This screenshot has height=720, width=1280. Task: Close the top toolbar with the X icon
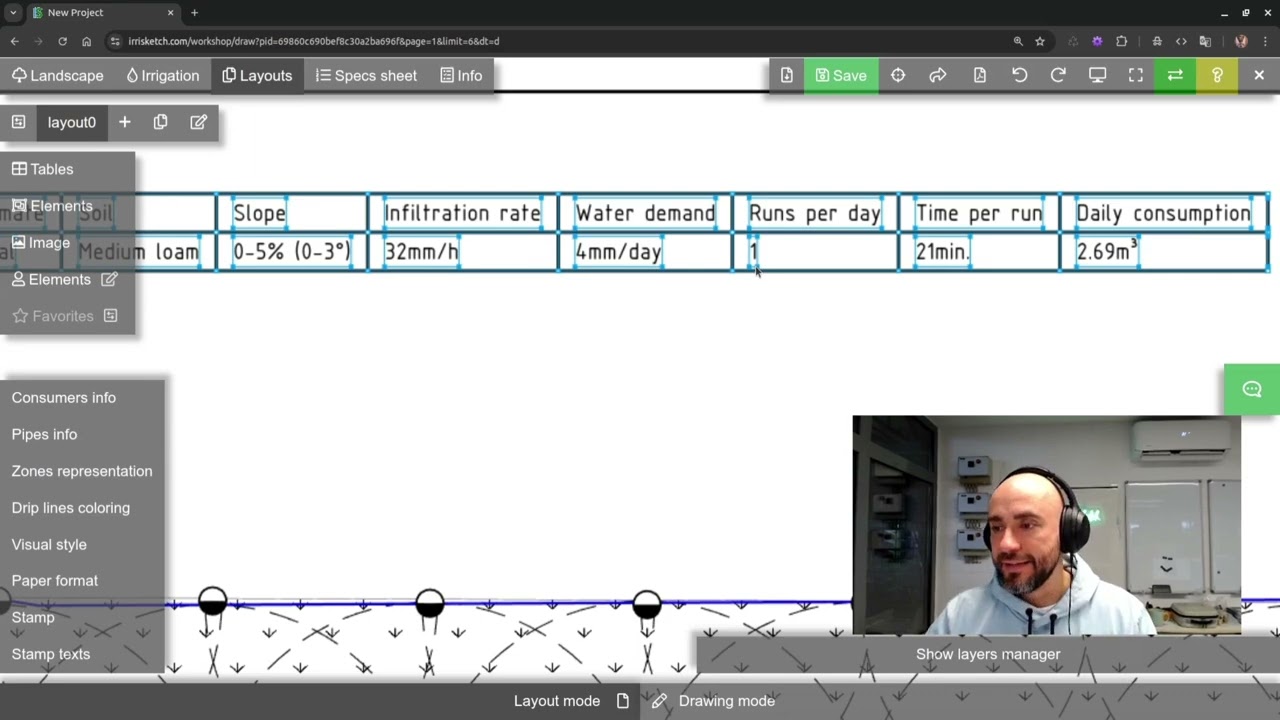[1259, 75]
